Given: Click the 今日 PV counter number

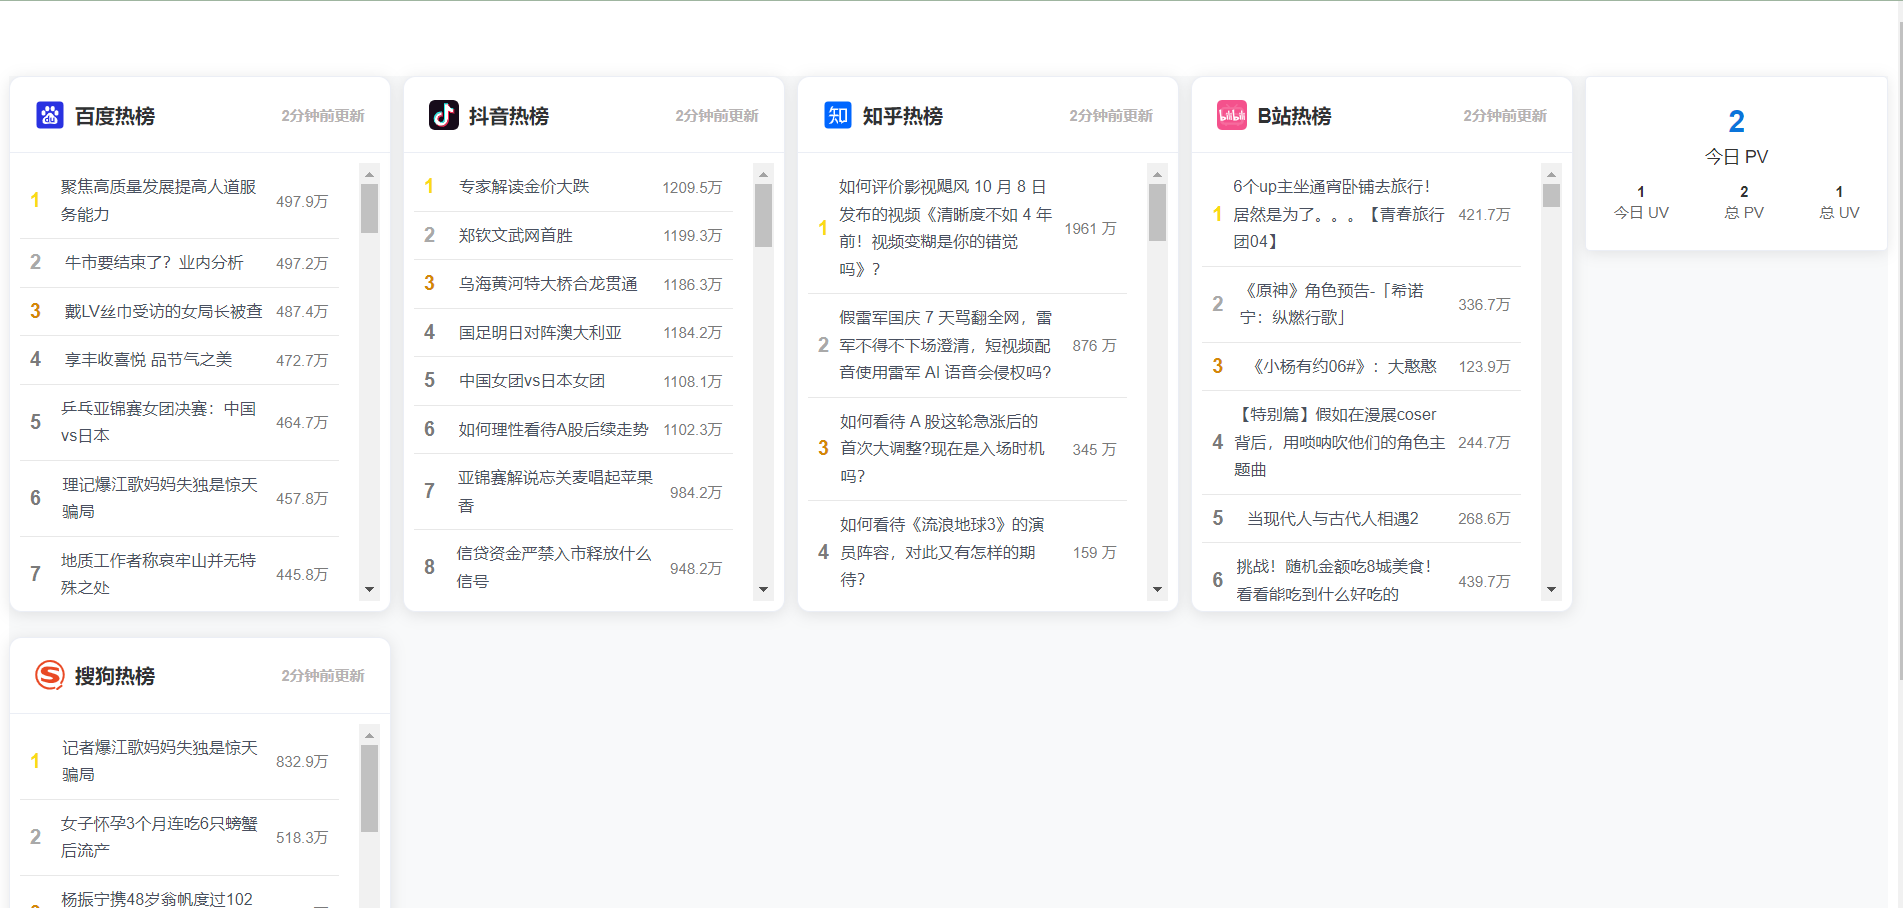Looking at the screenshot, I should (x=1736, y=122).
